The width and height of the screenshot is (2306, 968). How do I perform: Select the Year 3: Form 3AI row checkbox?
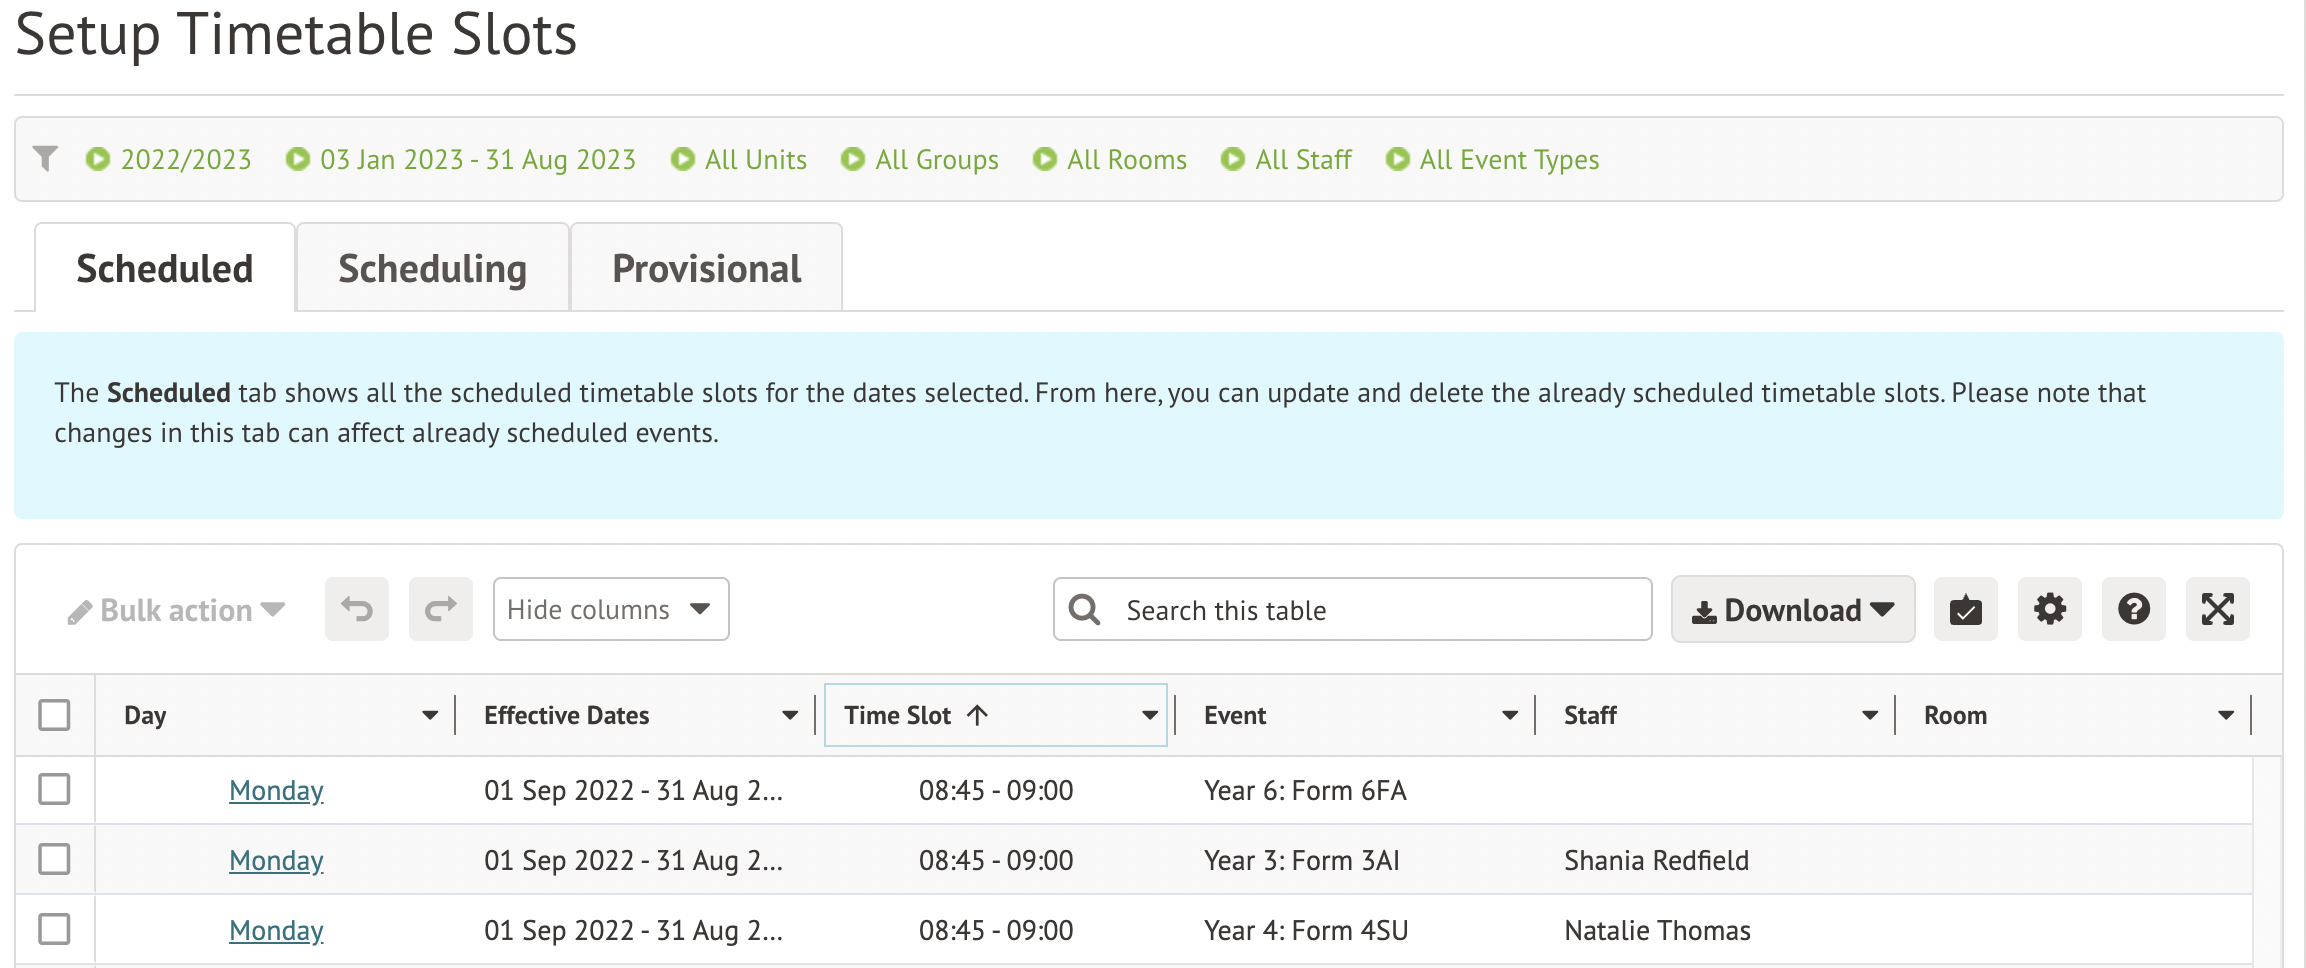click(x=54, y=859)
